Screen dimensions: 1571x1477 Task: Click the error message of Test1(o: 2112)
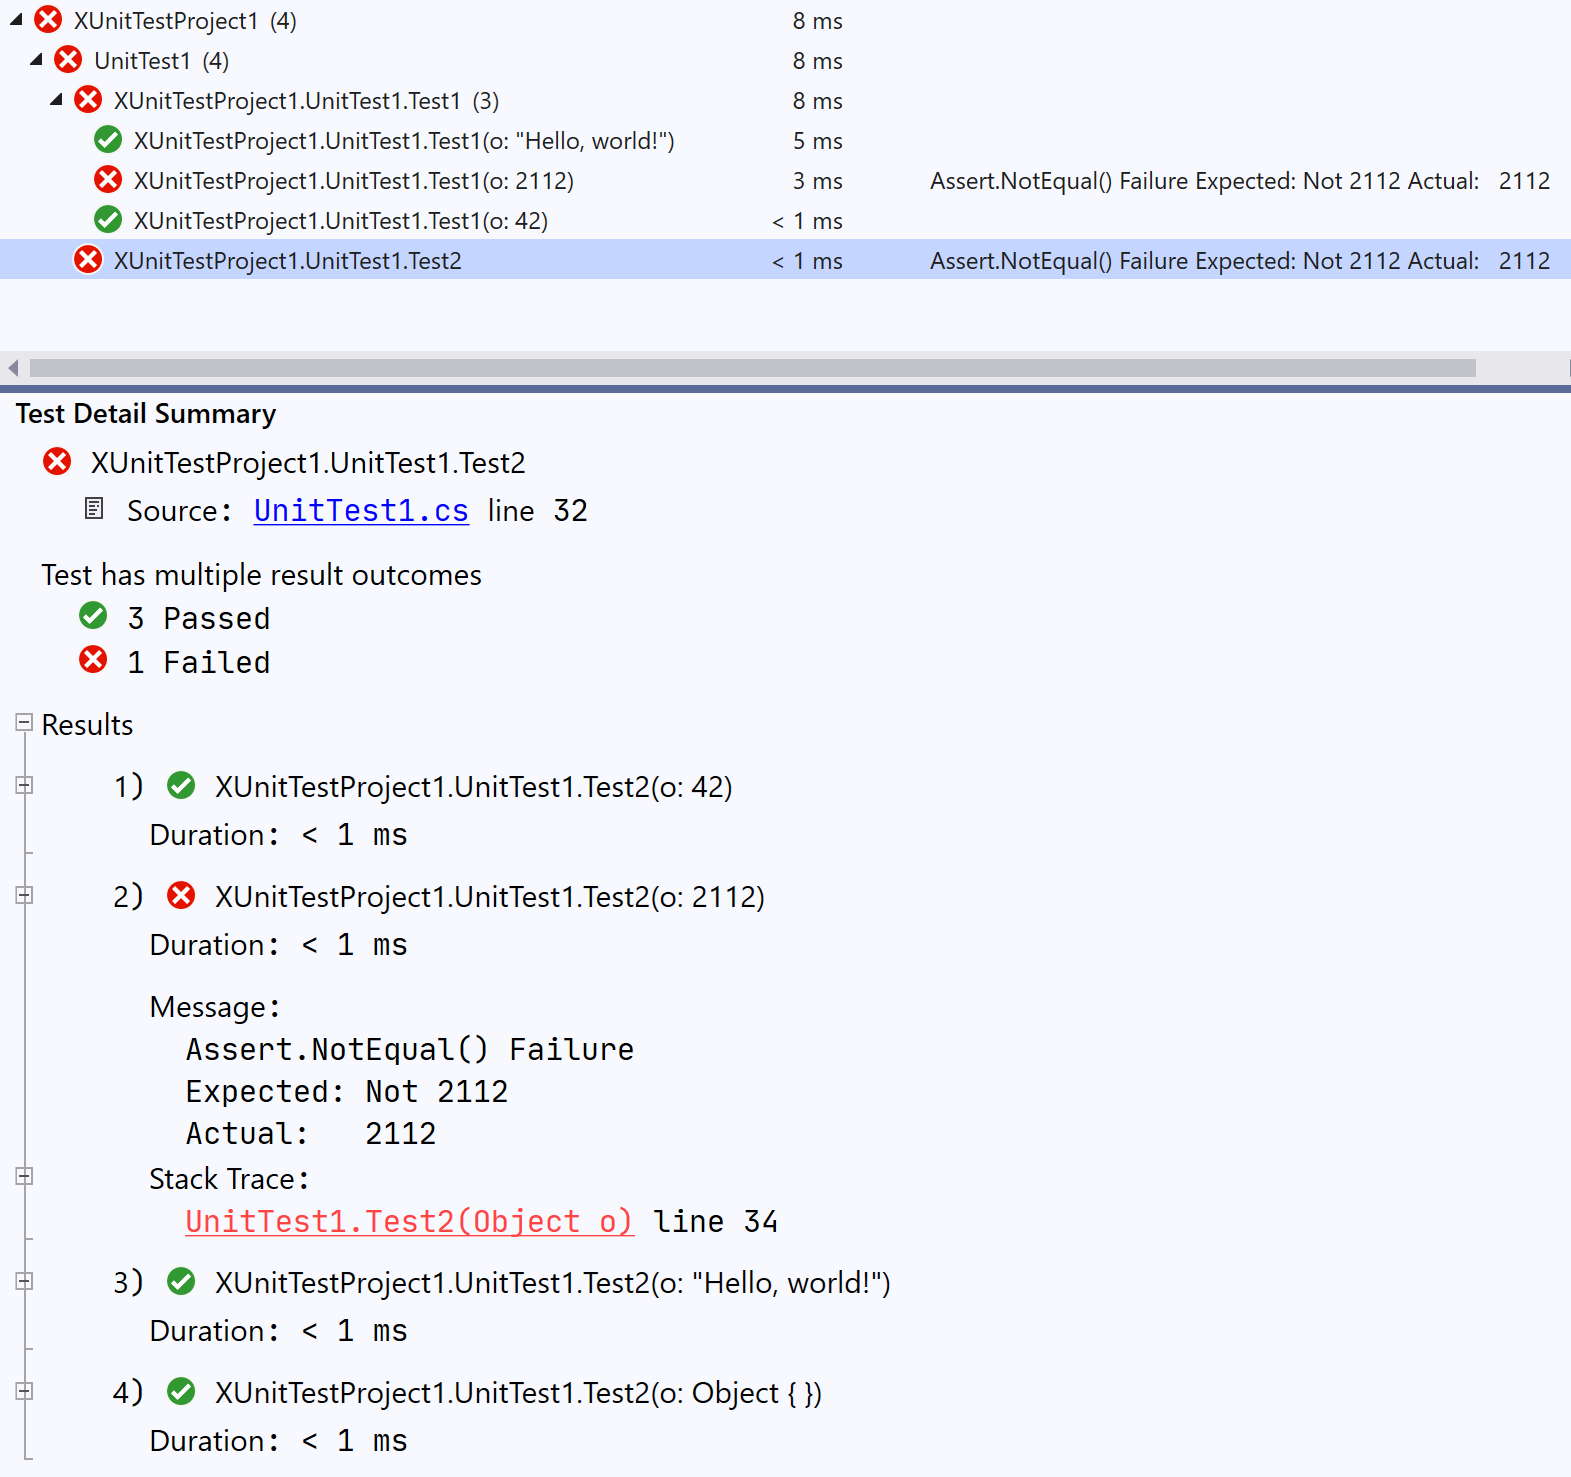coord(1240,181)
